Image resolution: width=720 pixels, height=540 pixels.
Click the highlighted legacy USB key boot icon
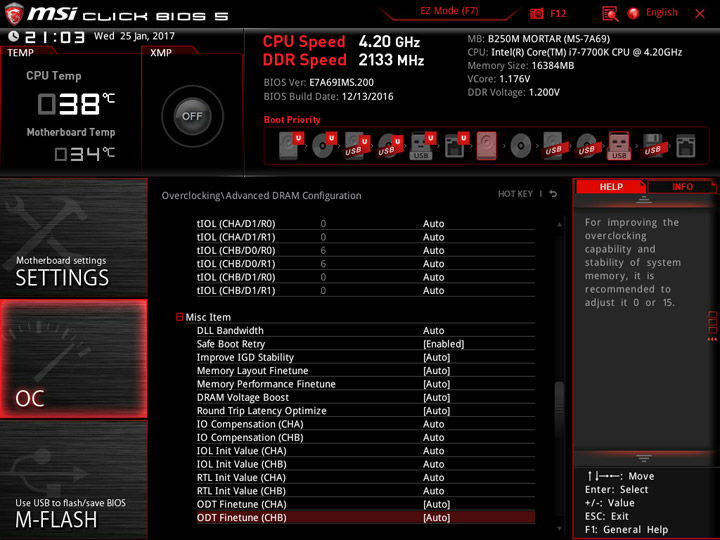click(619, 146)
